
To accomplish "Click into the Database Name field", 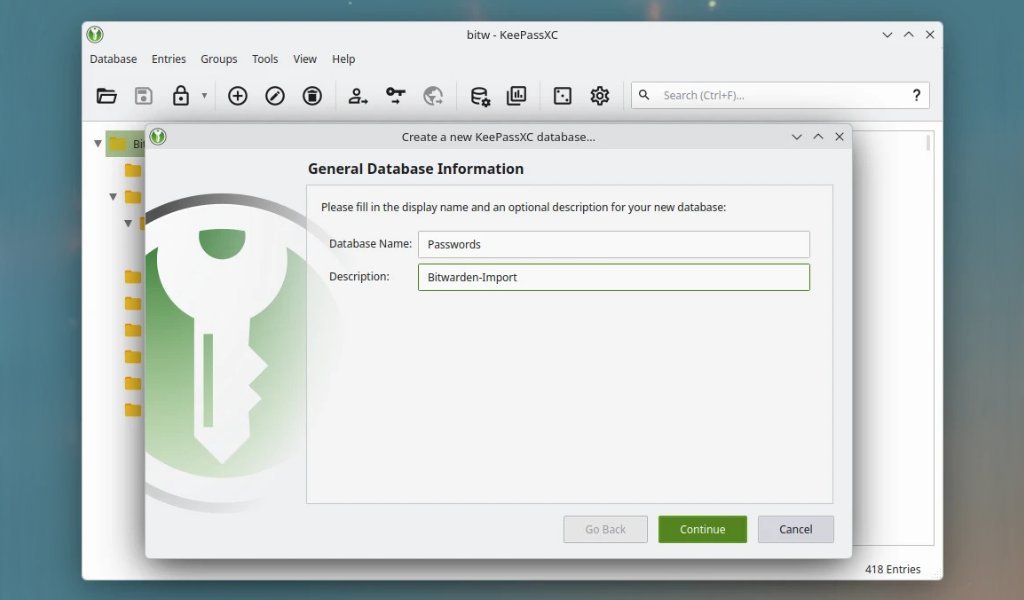I will pos(614,244).
